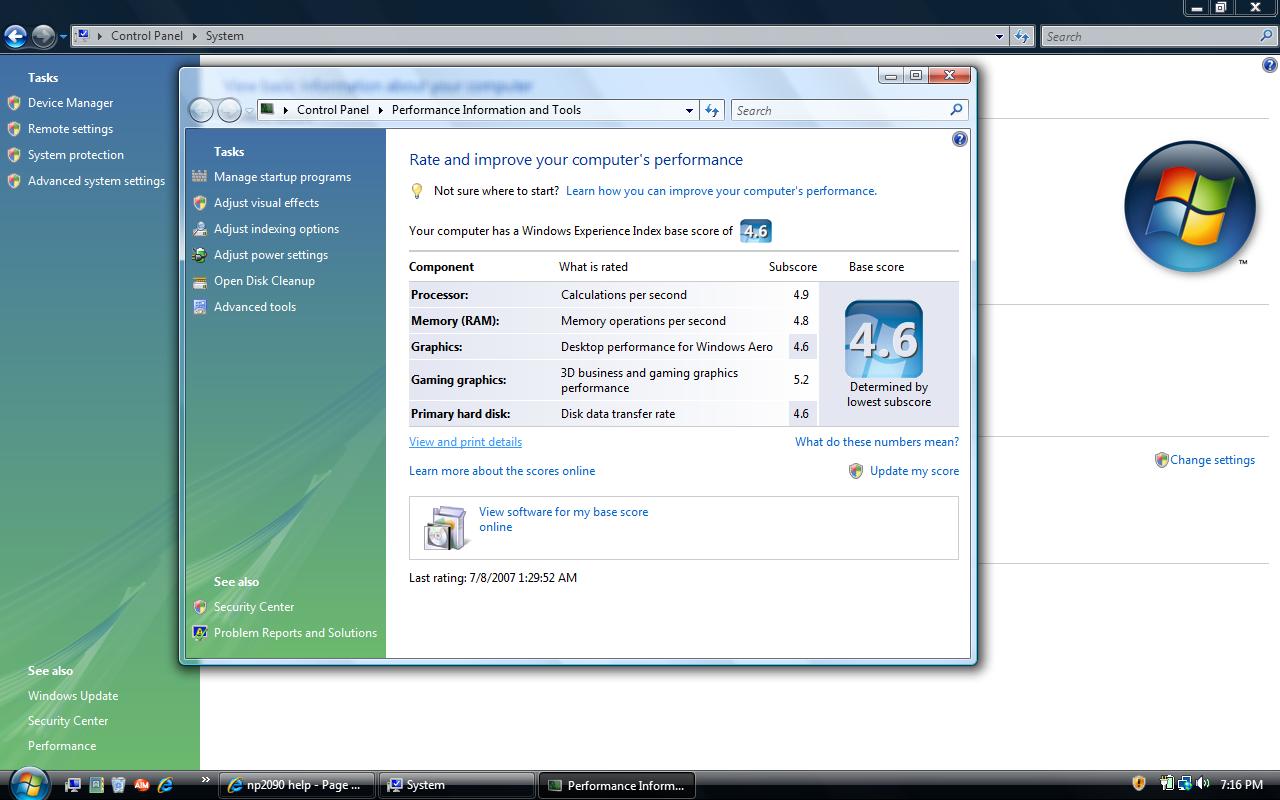1280x800 pixels.
Task: Click the Internet Explorer quick launch icon
Action: coord(165,785)
